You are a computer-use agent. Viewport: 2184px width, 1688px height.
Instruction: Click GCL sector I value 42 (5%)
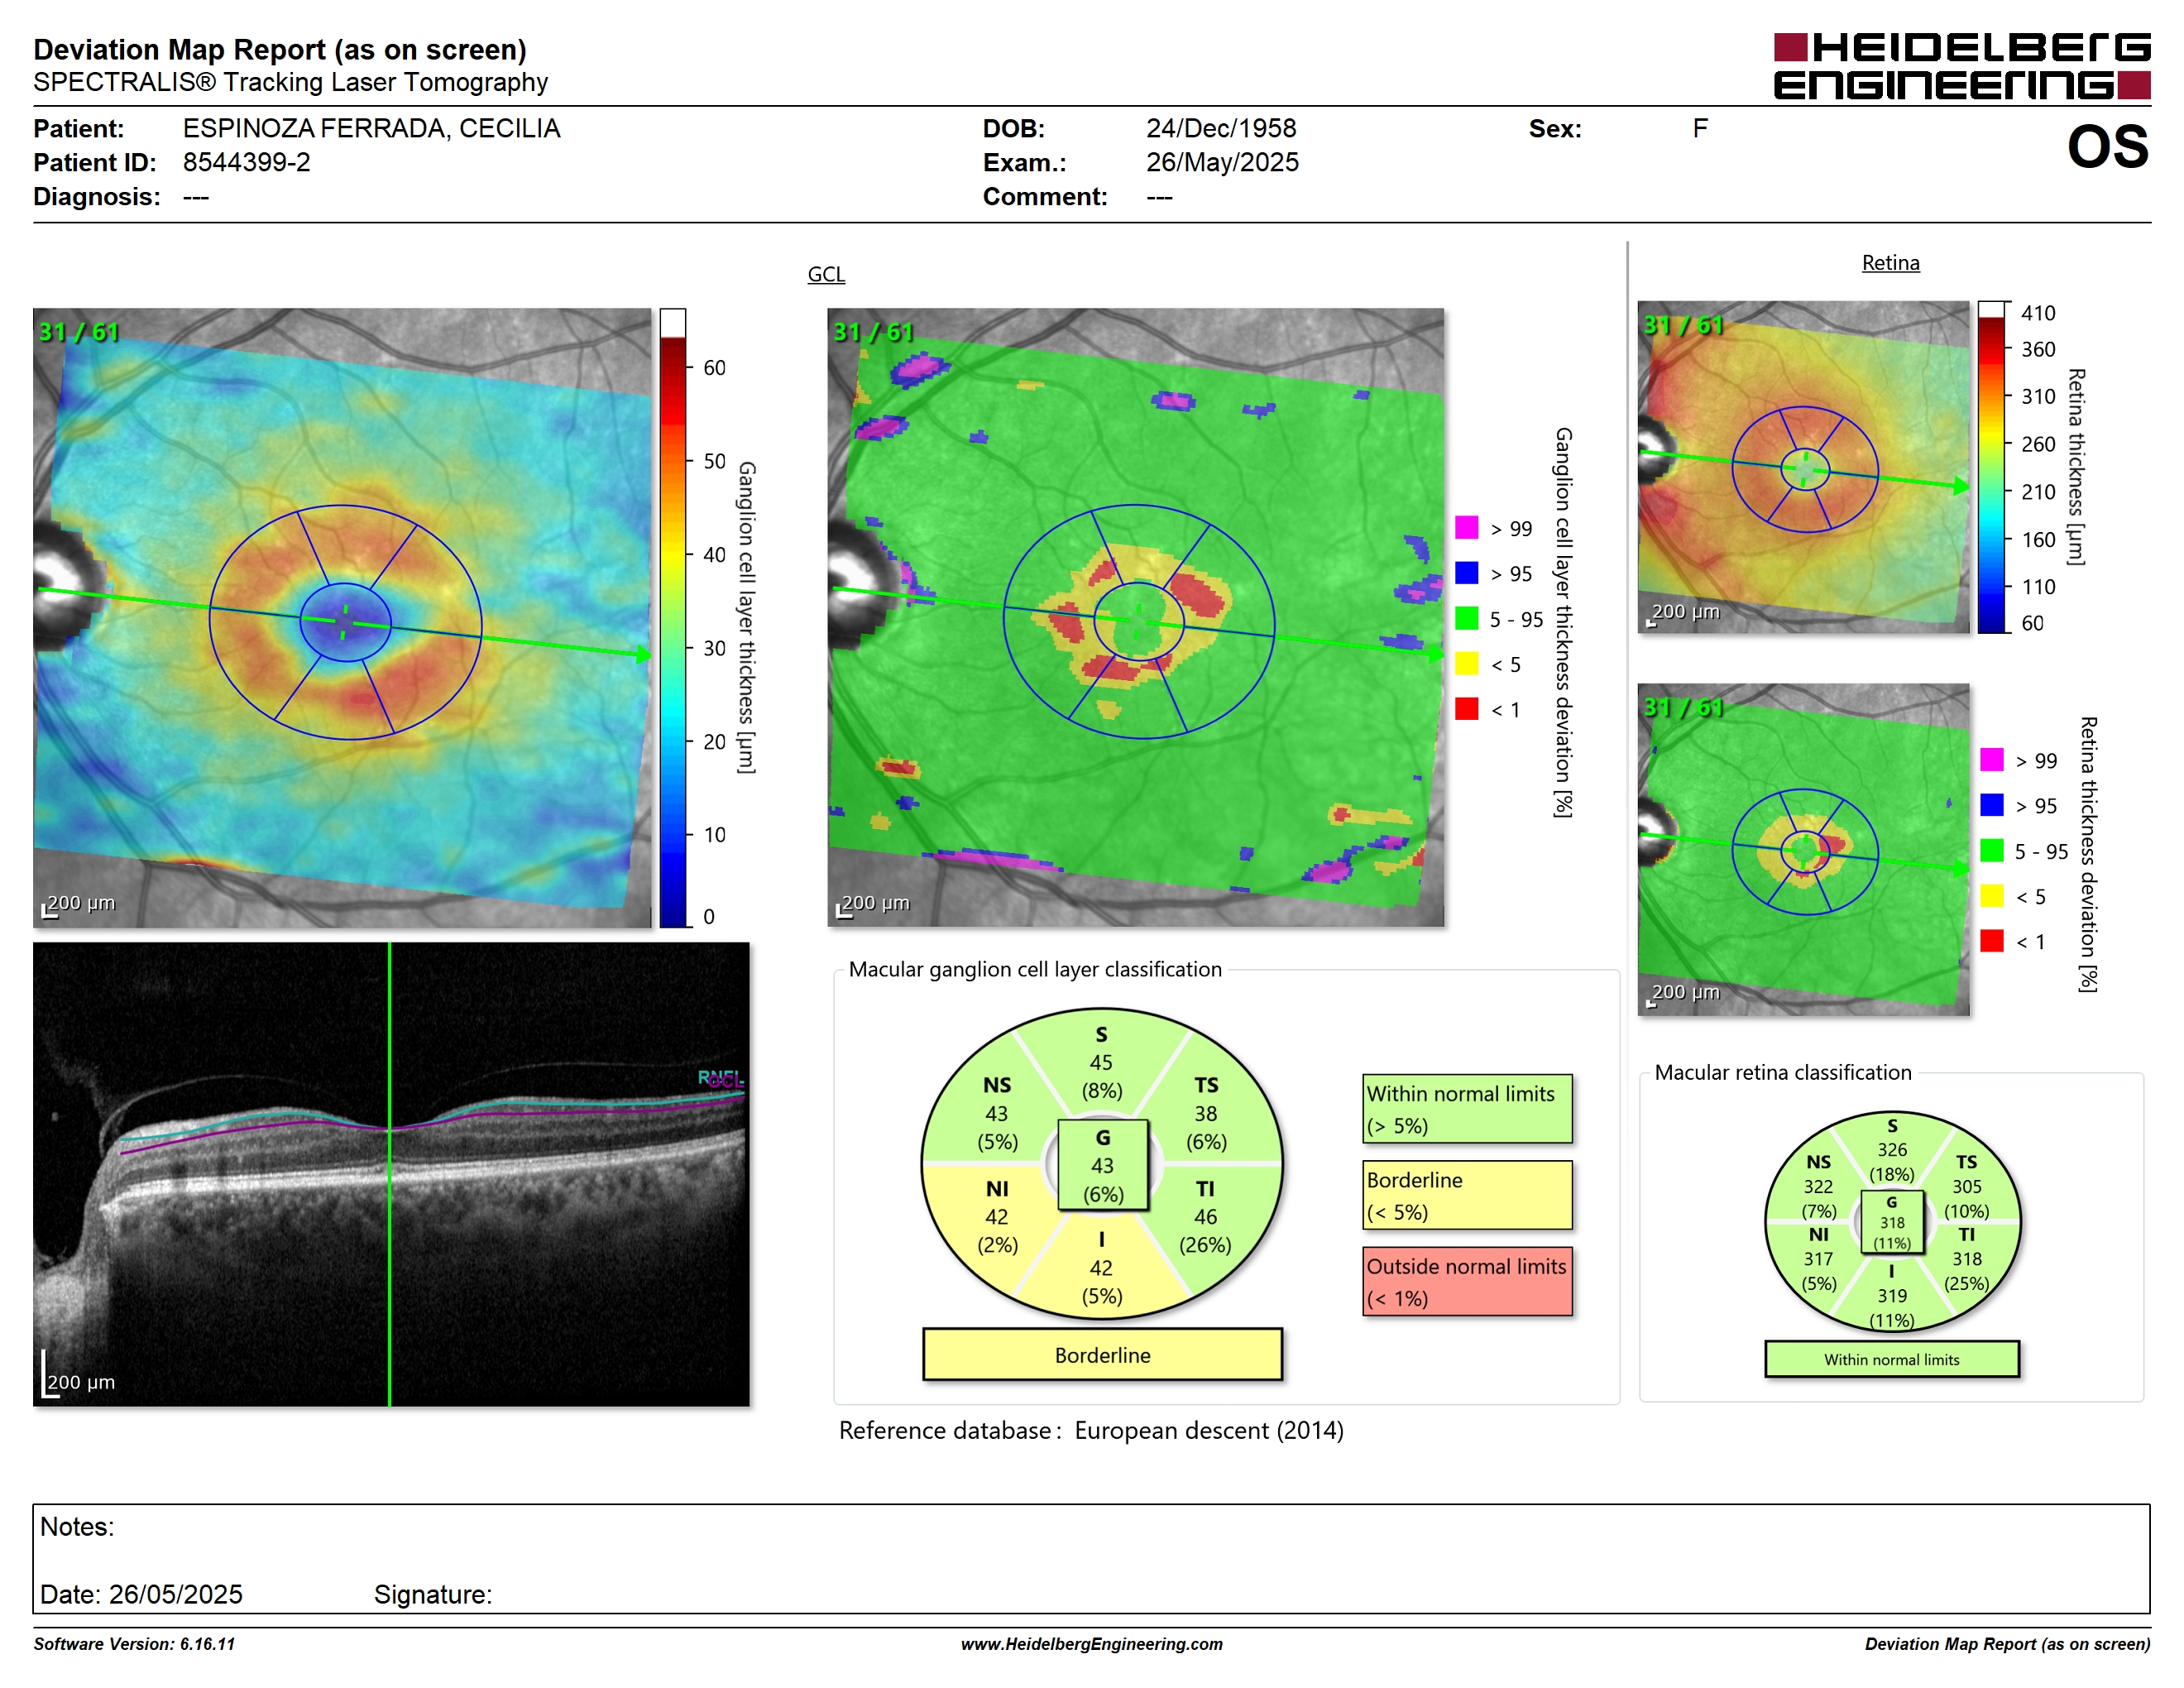(x=1101, y=1268)
